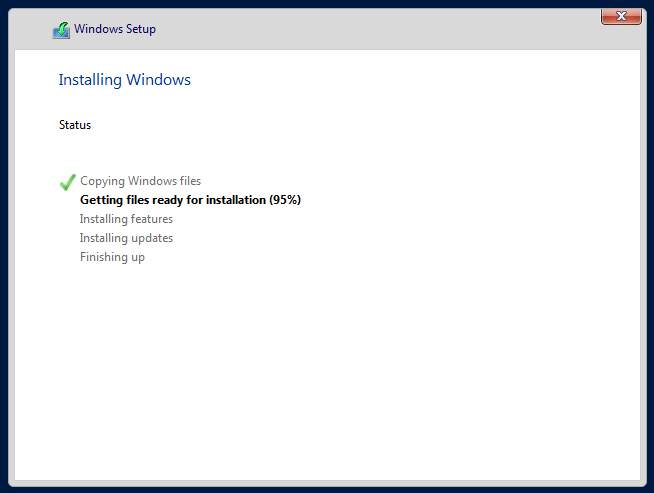The width and height of the screenshot is (654, 493).
Task: Close the Windows Setup window
Action: click(x=621, y=16)
